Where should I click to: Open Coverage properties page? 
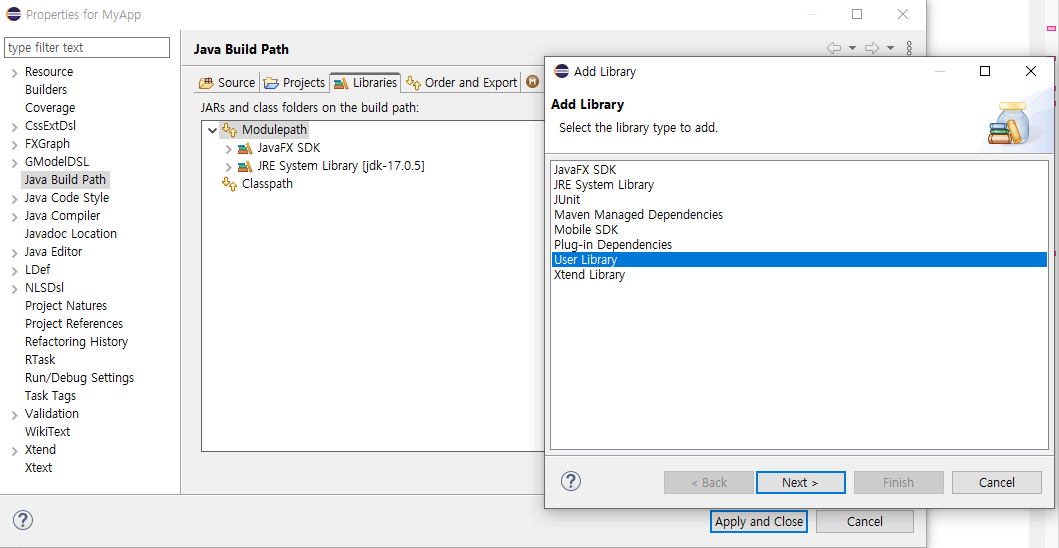(50, 108)
